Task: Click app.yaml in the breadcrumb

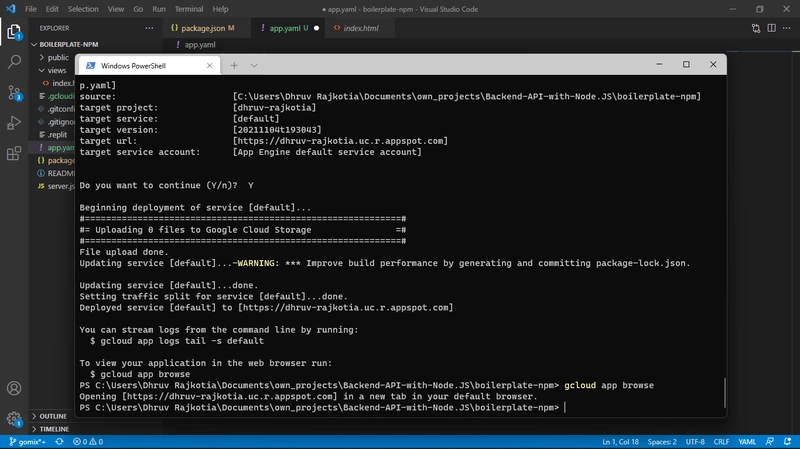Action: tap(200, 45)
